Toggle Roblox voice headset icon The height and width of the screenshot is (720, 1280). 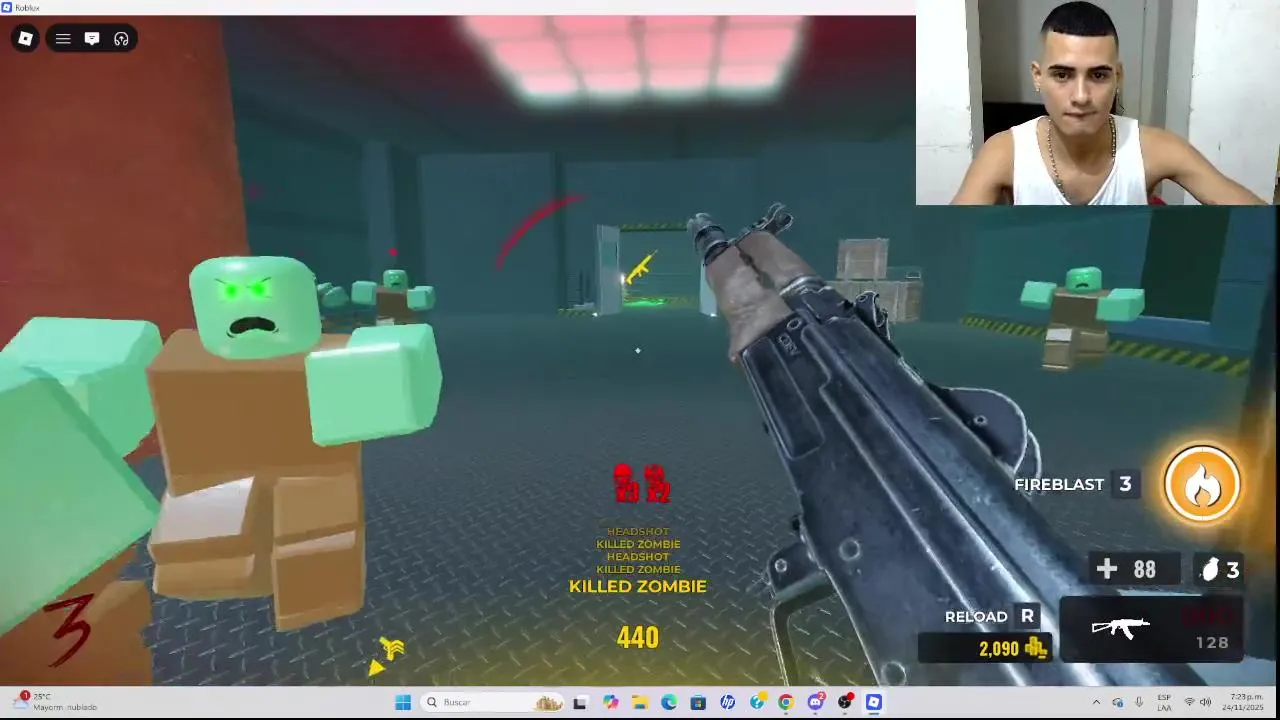[x=121, y=39]
